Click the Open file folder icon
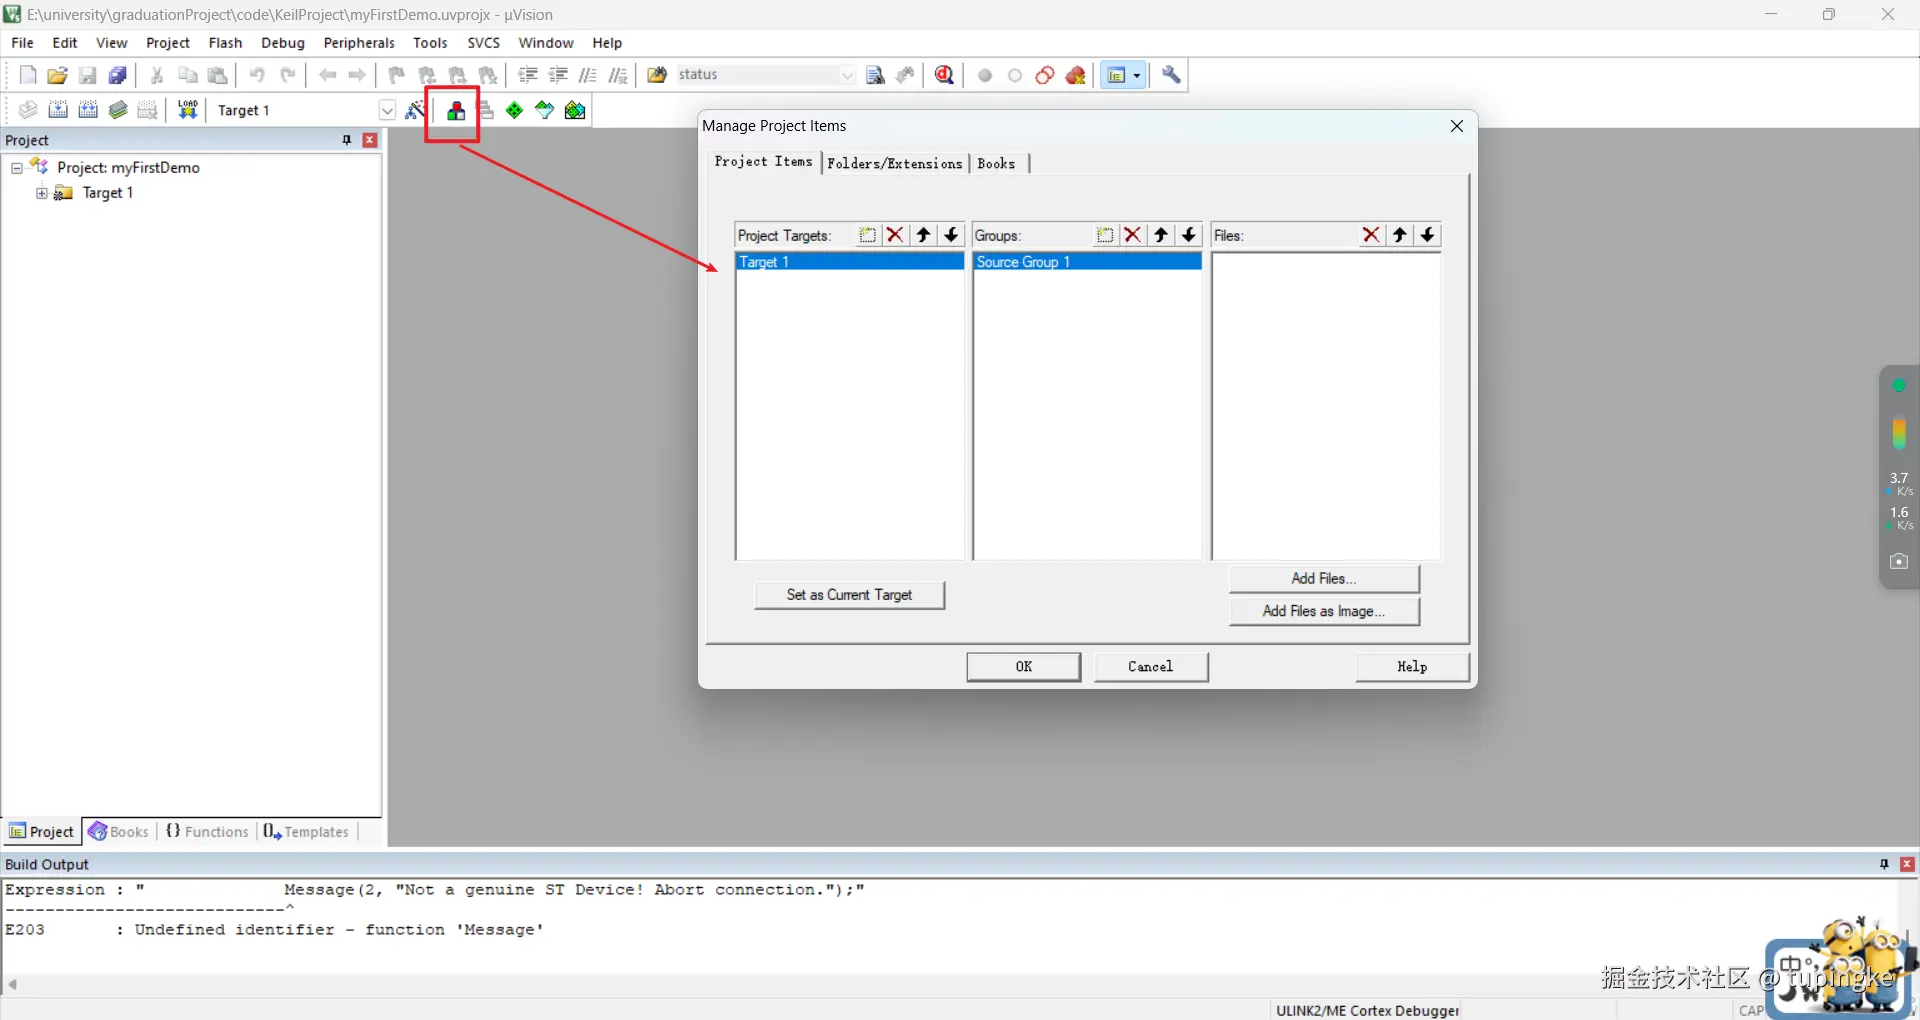 (58, 75)
